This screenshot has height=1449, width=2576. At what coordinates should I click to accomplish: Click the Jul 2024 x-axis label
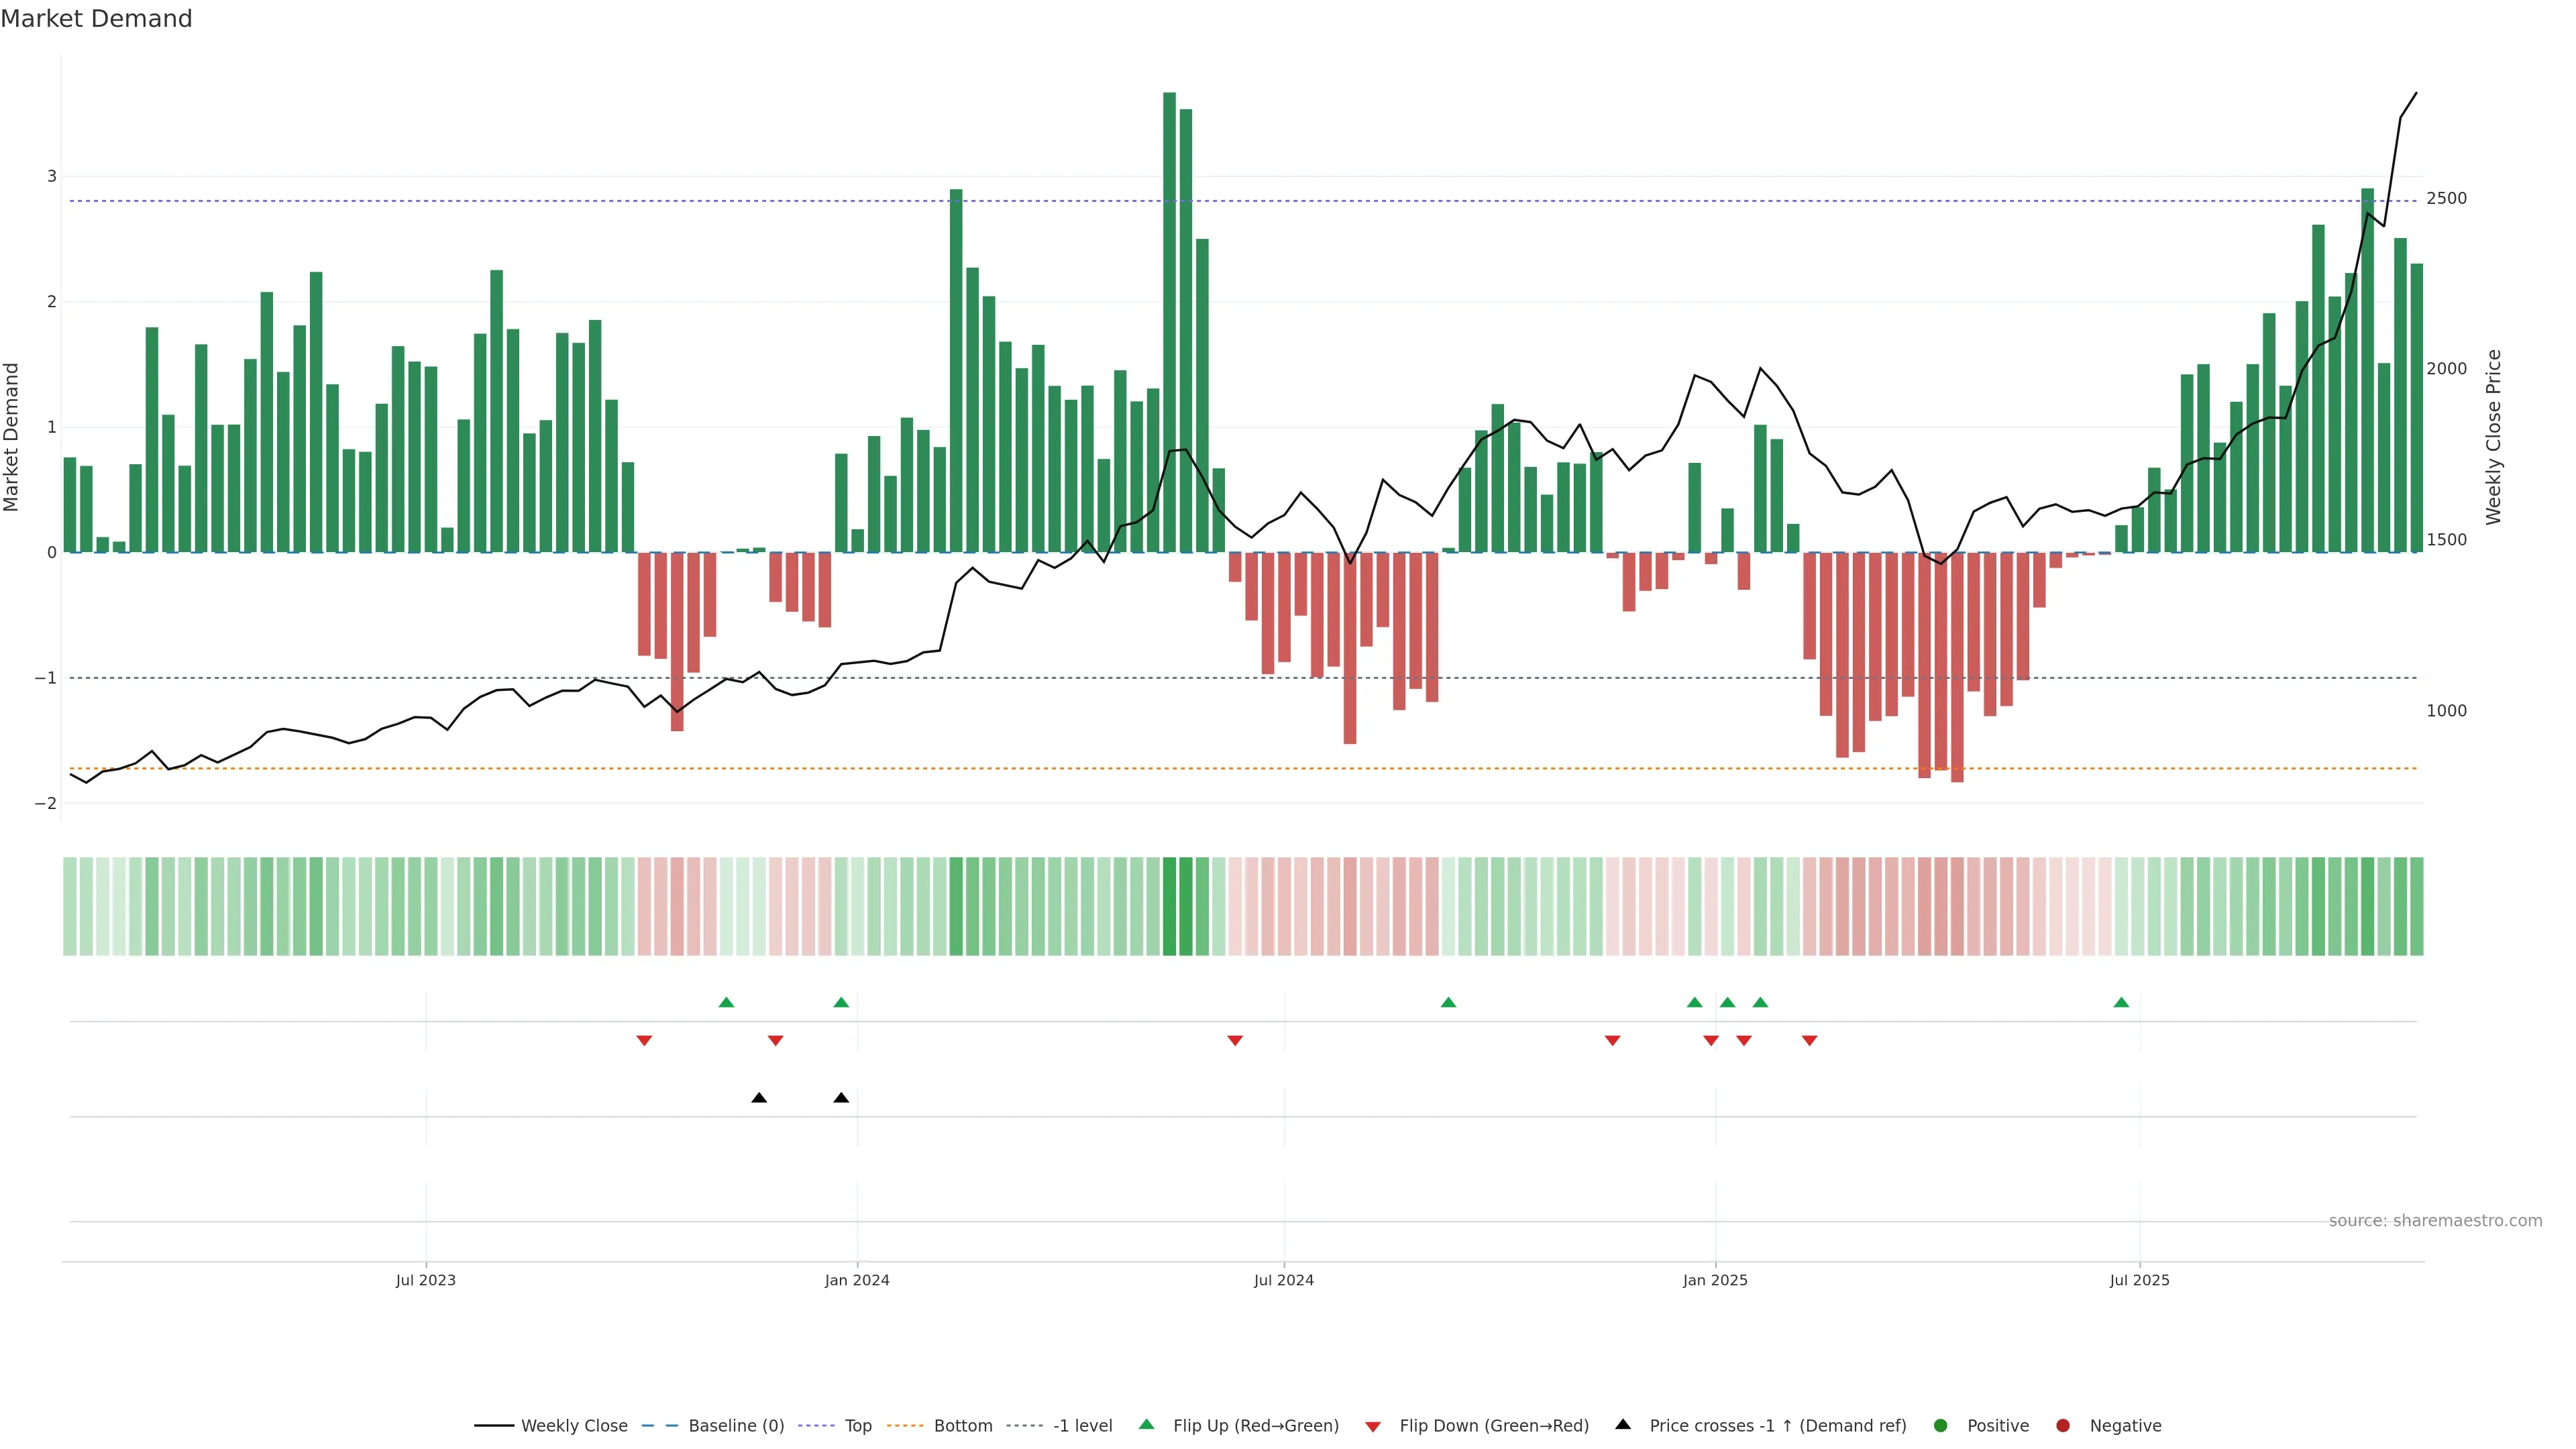click(1284, 1281)
